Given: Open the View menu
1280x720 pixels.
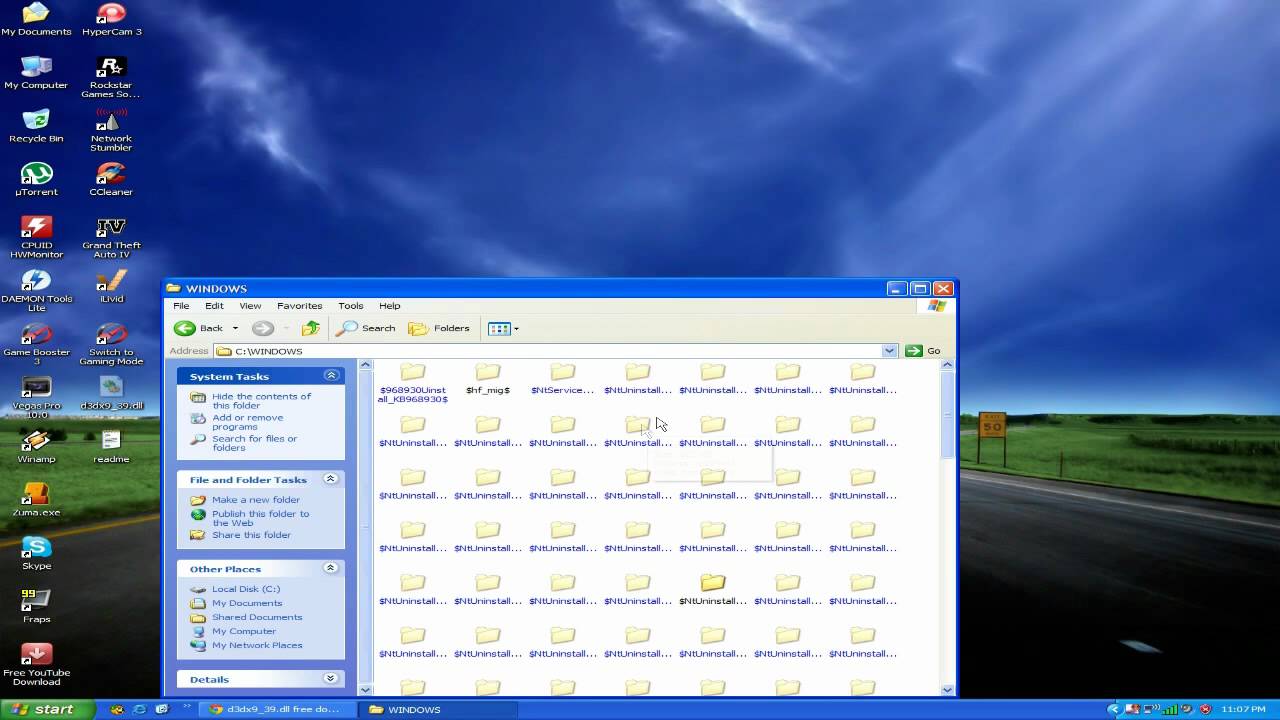Looking at the screenshot, I should click(x=250, y=306).
